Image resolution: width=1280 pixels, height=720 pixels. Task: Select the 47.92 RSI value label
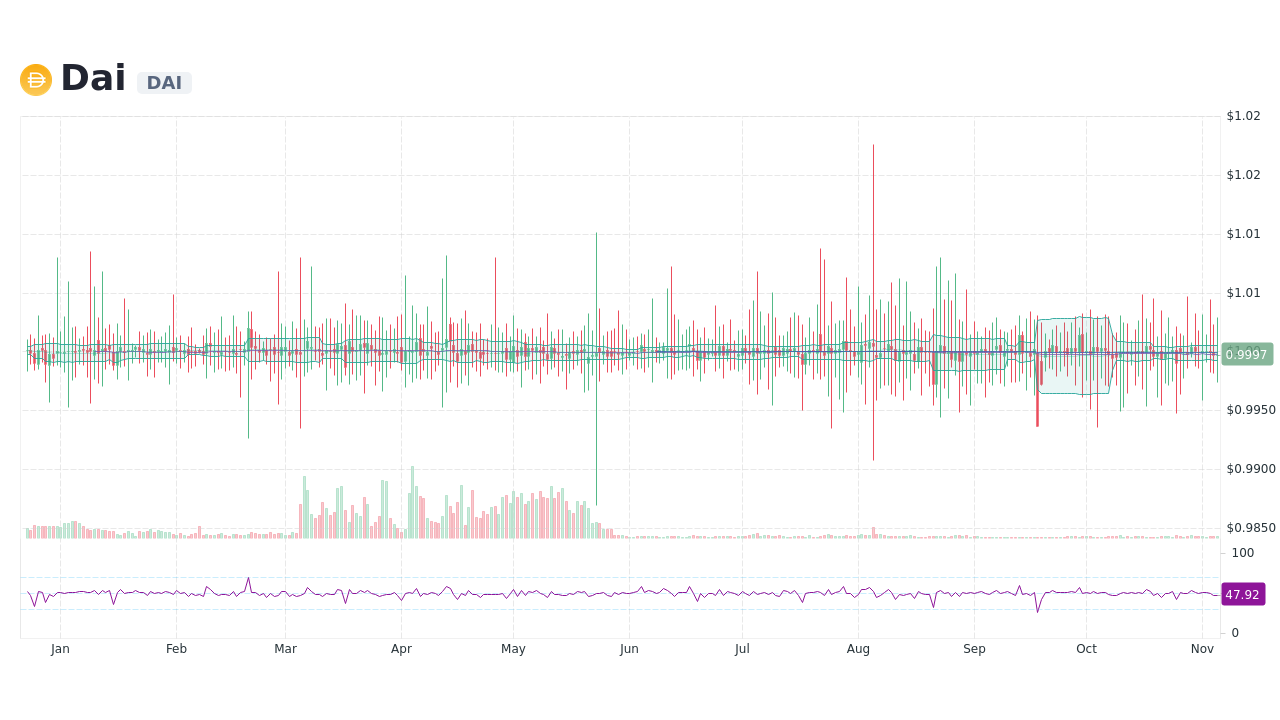(x=1243, y=594)
